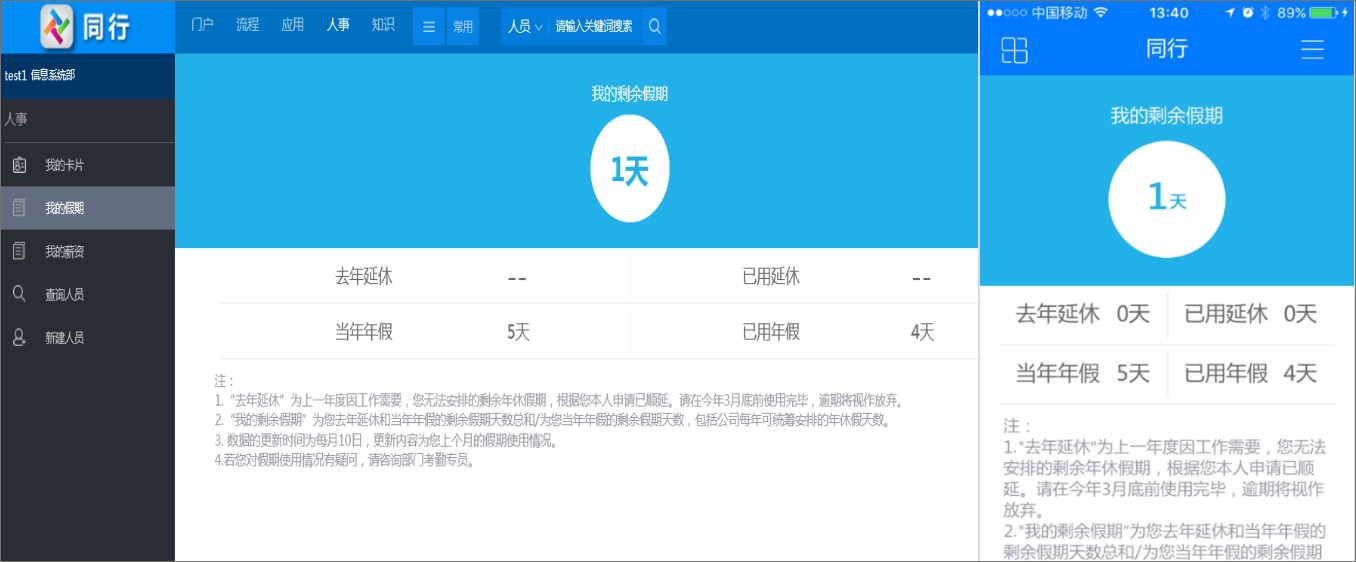Open the 门户 menu item
The image size is (1356, 562).
click(x=202, y=25)
